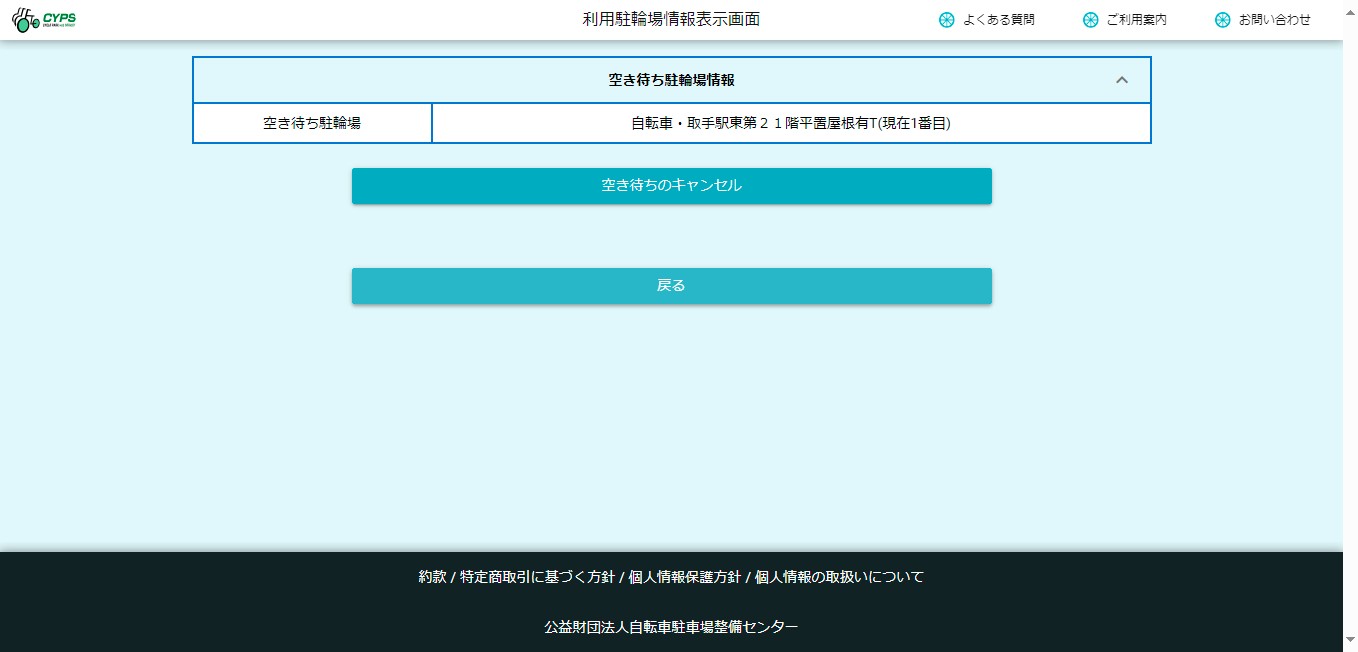
Task: Click the CYPS logo in the header
Action: tap(44, 20)
